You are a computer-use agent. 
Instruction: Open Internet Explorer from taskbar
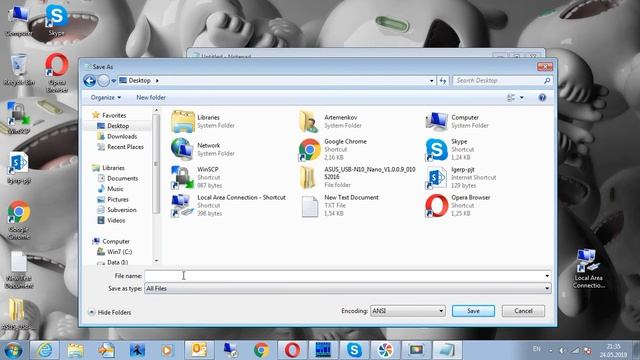(44, 350)
